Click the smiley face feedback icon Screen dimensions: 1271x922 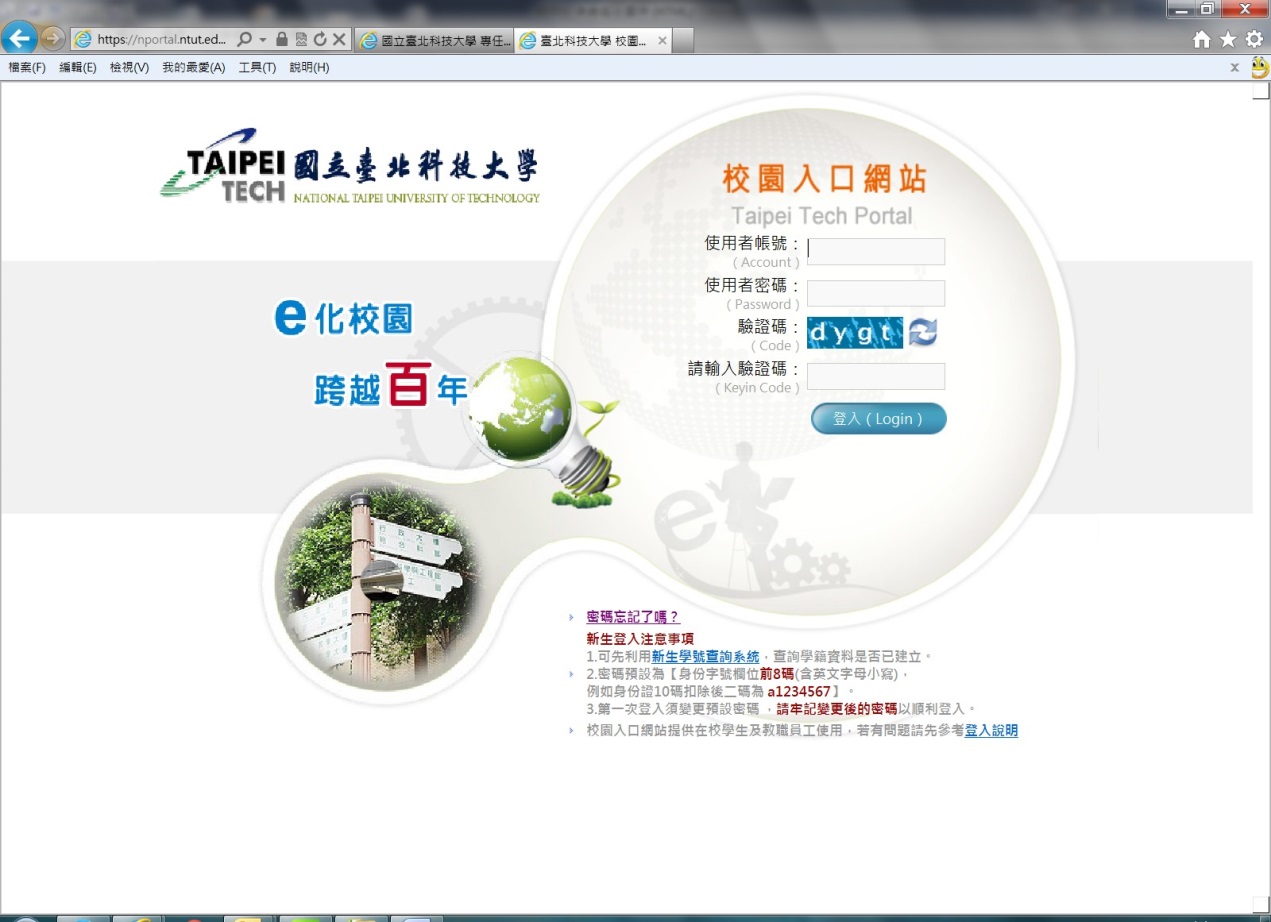coord(1259,68)
